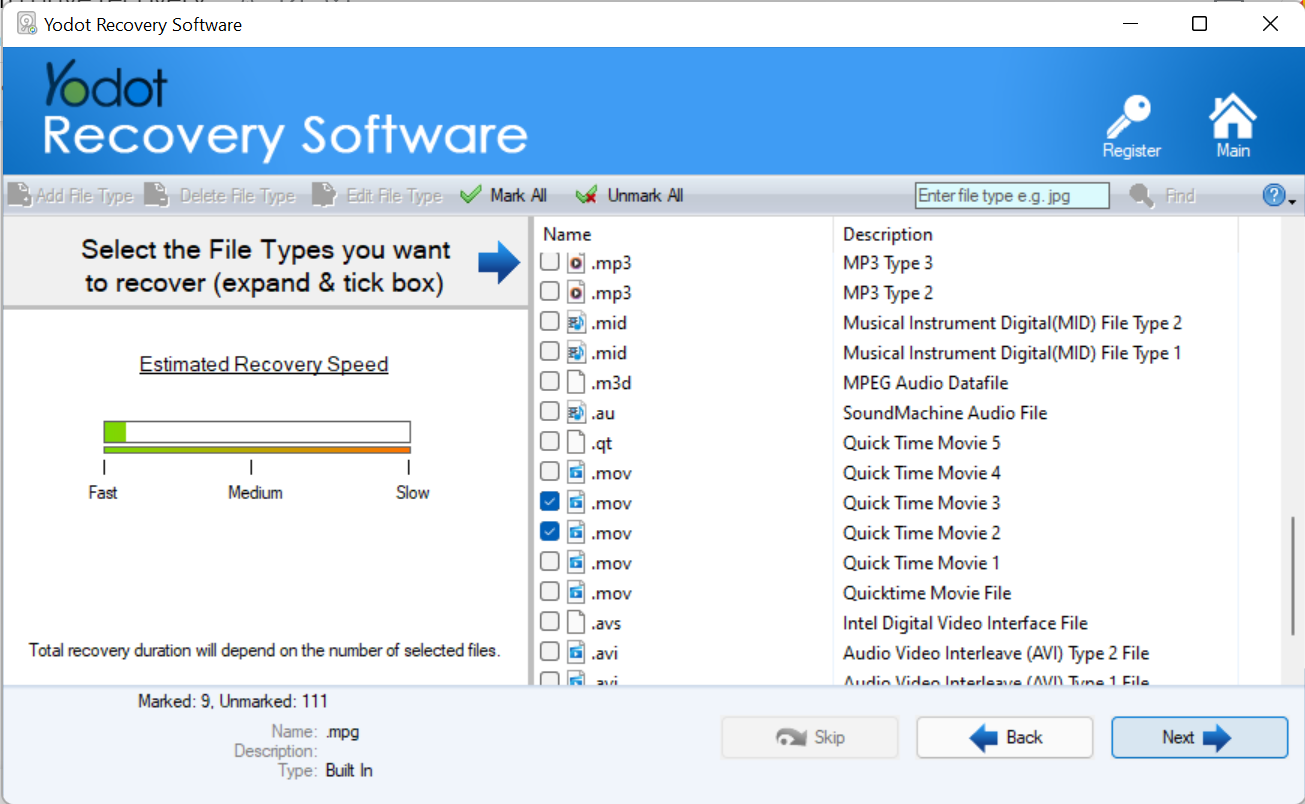Viewport: 1305px width, 804px height.
Task: Tick the Quicktime Movie File checkbox
Action: 549,592
